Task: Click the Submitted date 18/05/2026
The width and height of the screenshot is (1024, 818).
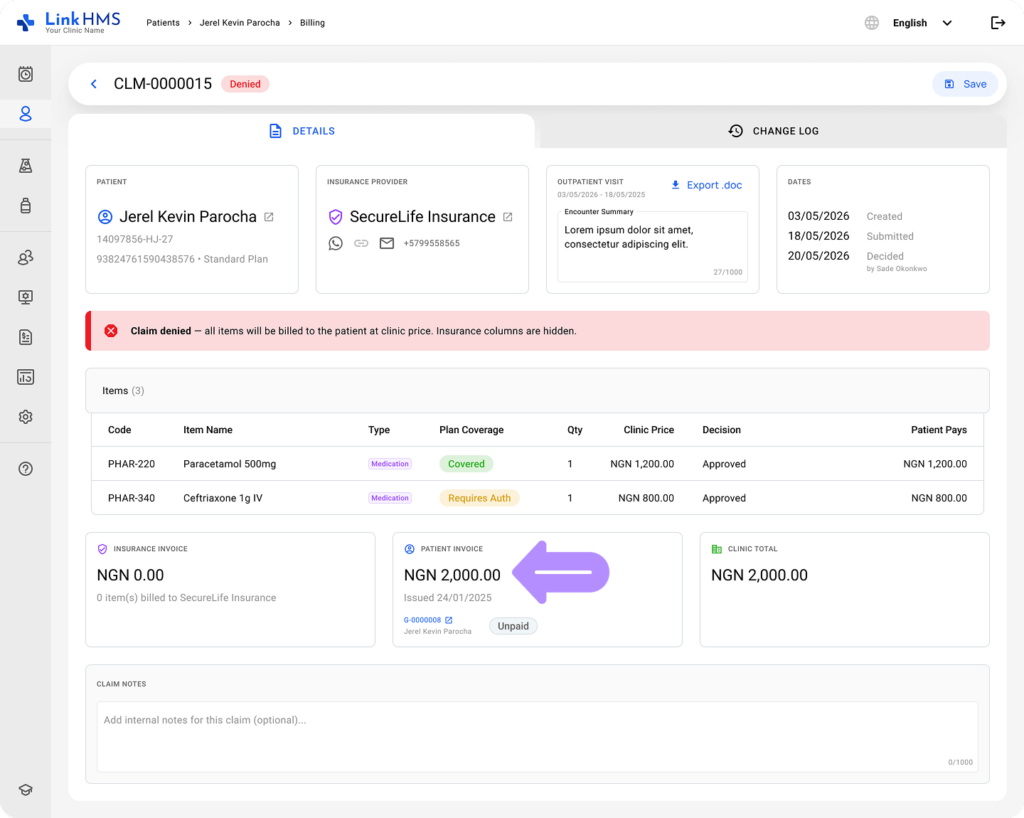Action: [818, 236]
